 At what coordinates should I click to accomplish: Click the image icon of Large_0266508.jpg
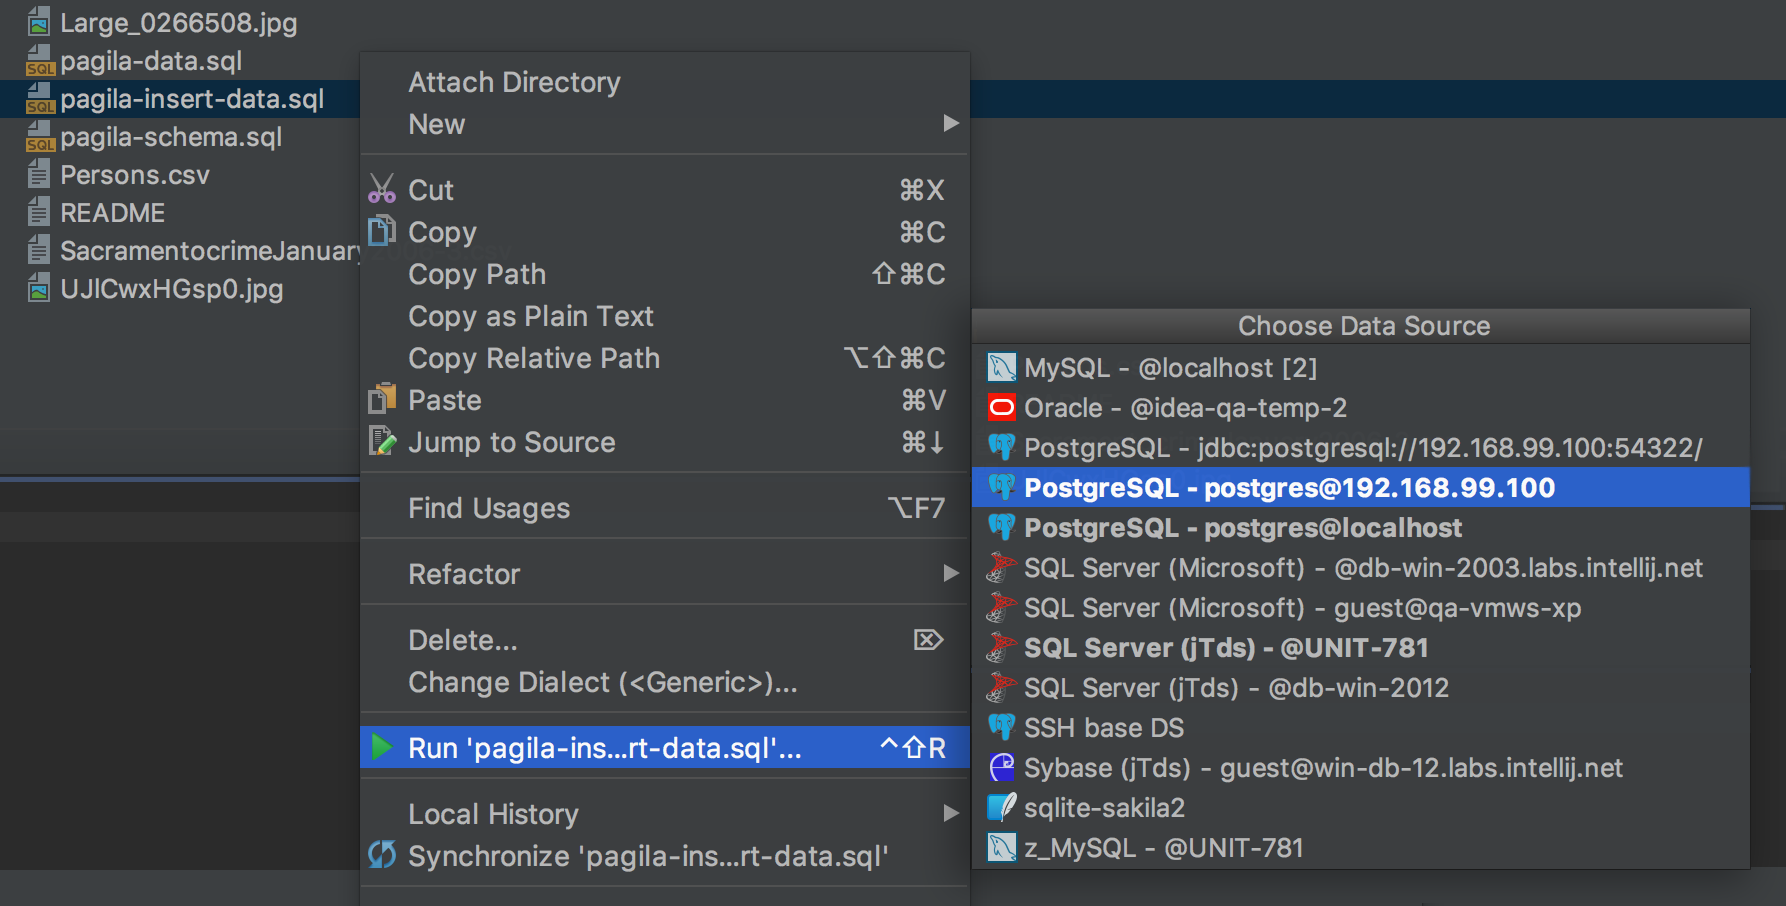coord(39,22)
